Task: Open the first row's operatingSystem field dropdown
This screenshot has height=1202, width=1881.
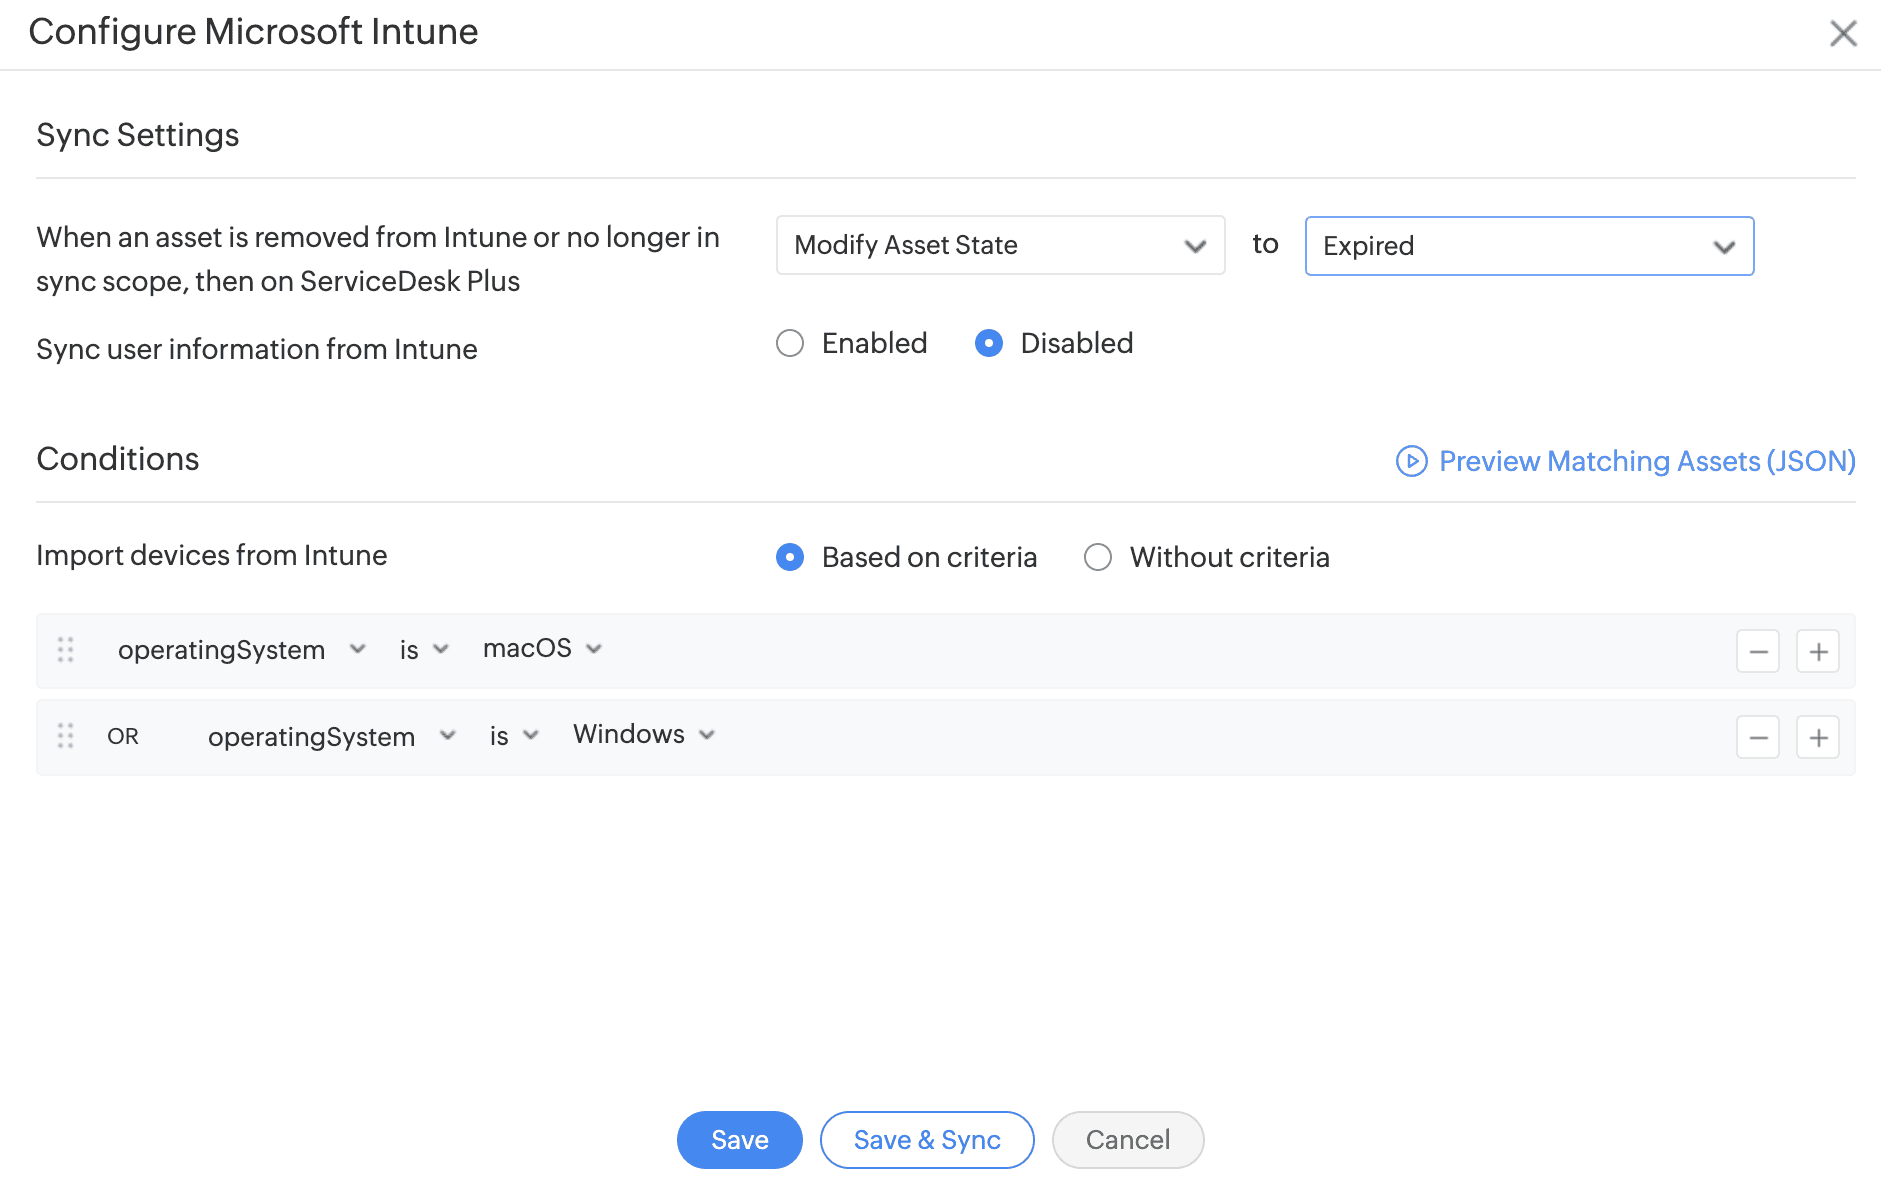Action: (241, 650)
